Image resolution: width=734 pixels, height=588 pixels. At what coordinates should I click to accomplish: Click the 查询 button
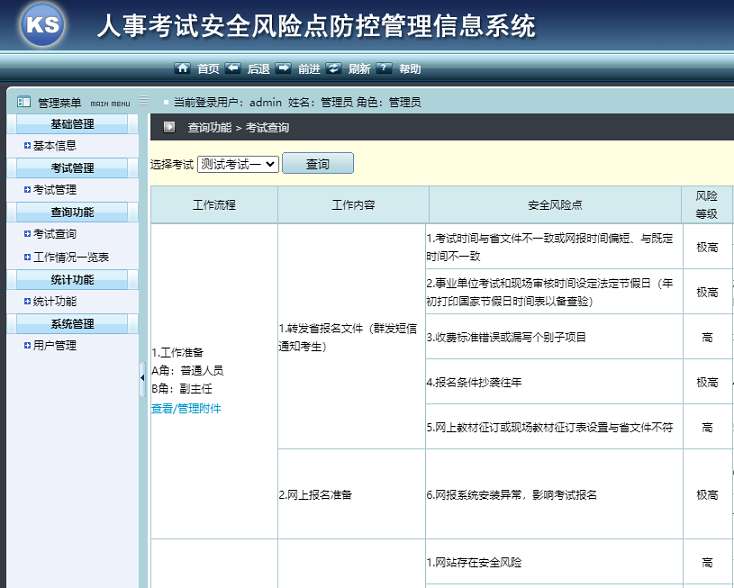point(318,163)
